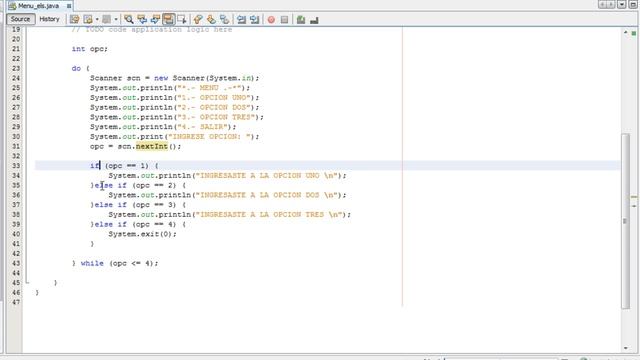The image size is (640, 360).
Task: Click the yellow warning mark in error stripe
Action: point(634,197)
